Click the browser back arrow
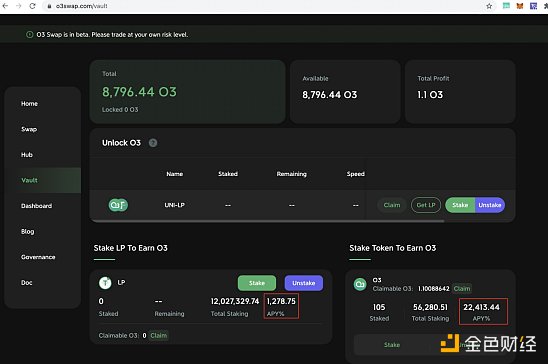 [x=5, y=6]
